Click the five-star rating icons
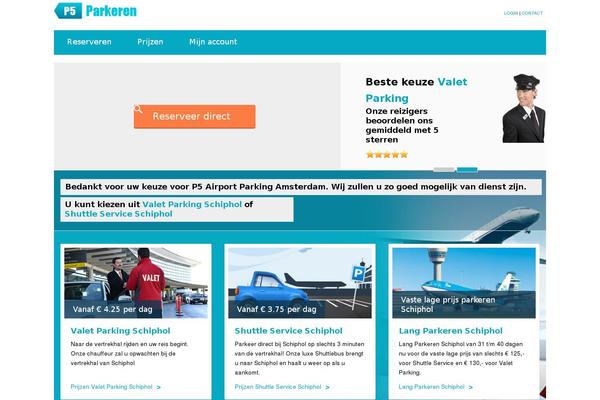 [x=387, y=155]
